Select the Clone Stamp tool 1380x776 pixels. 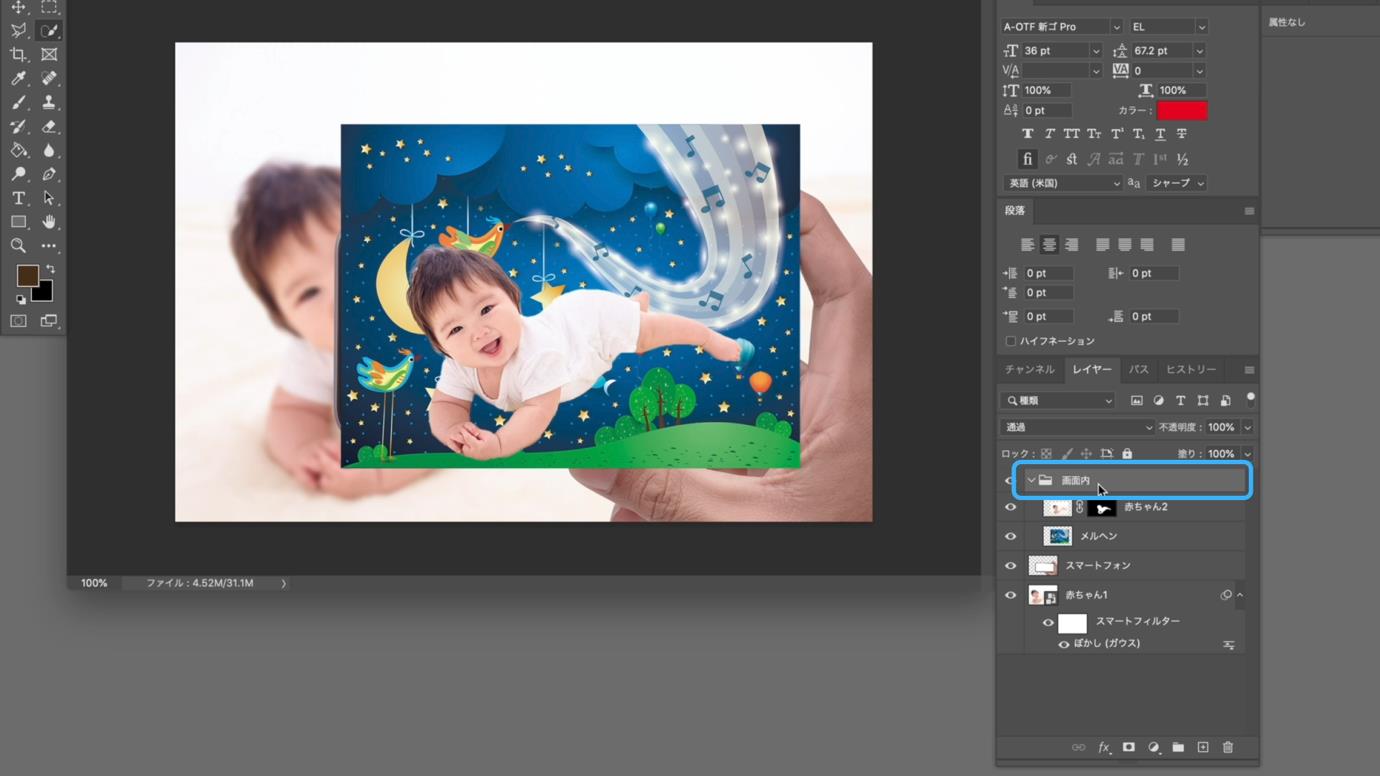49,102
